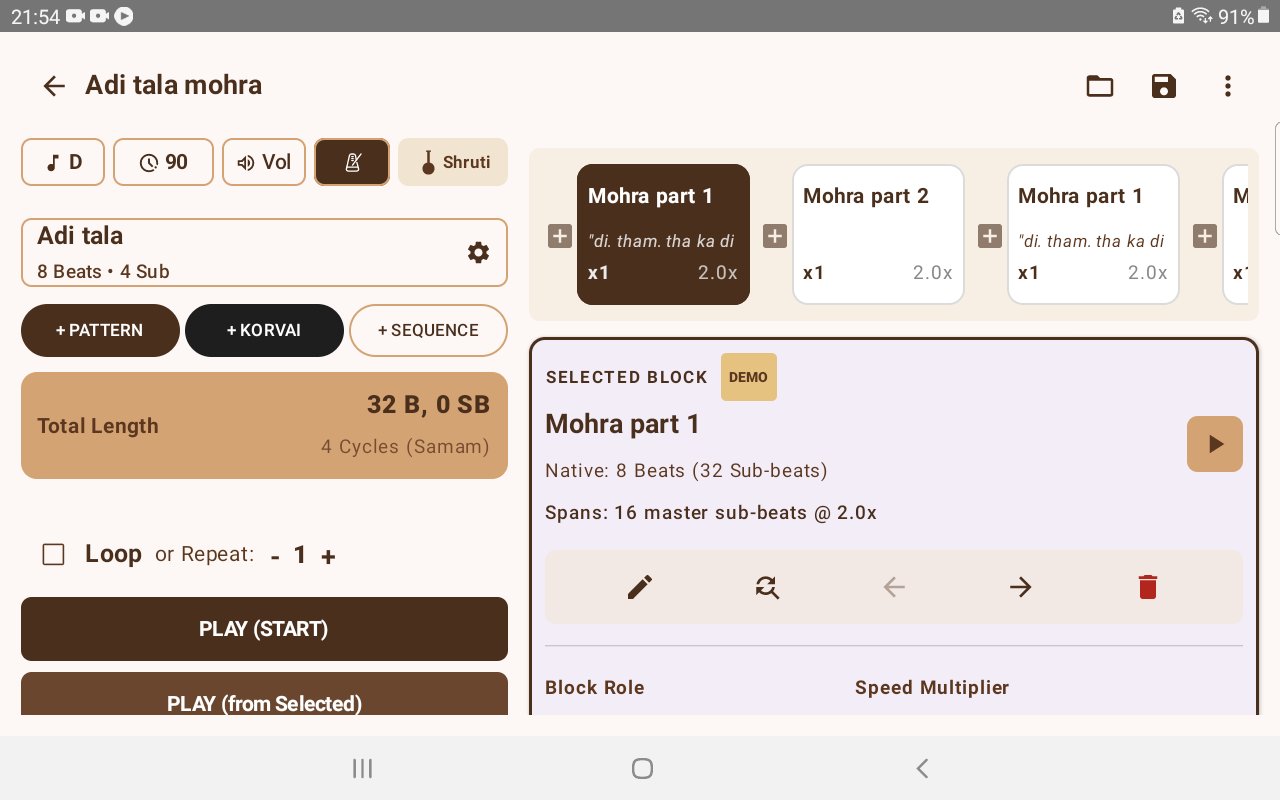
Task: Click PLAY (START) button
Action: [264, 629]
